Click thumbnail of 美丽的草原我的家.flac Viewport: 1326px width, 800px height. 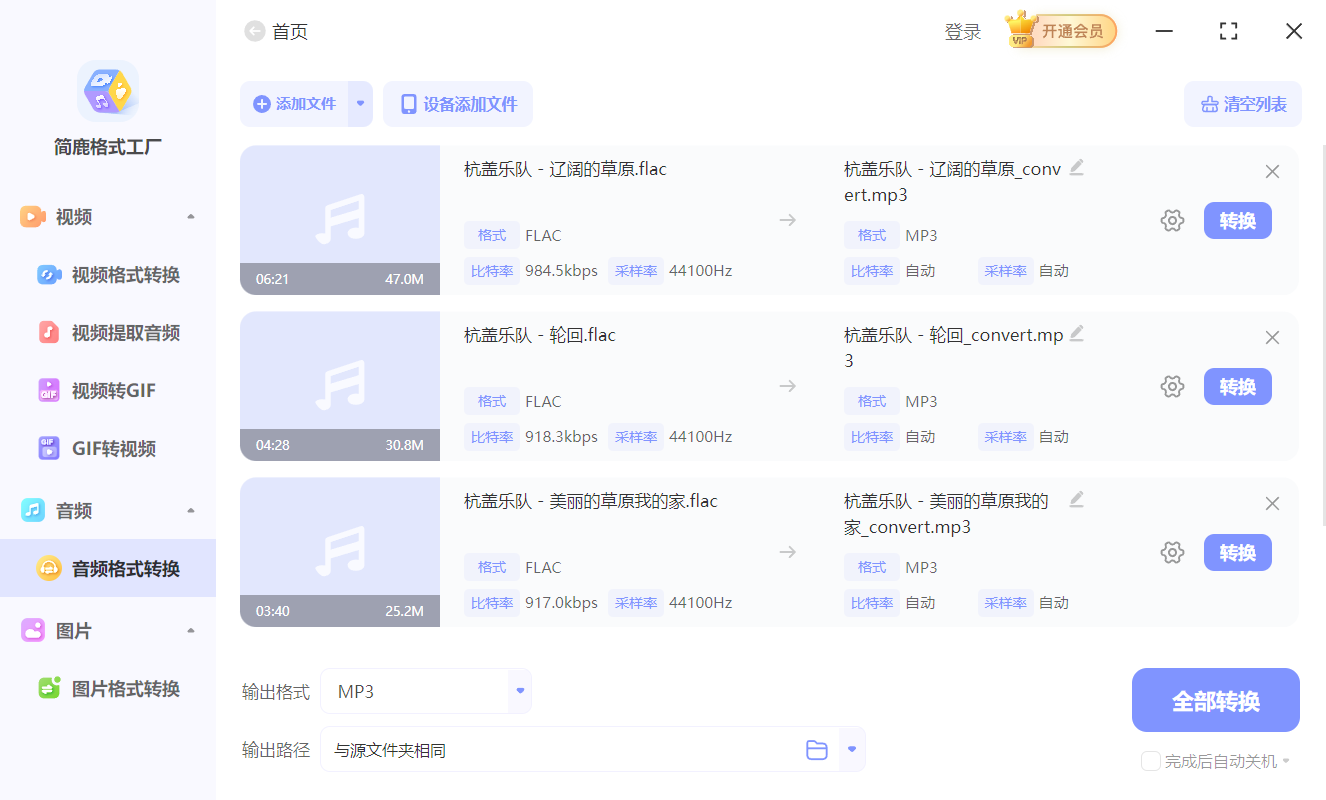point(340,552)
